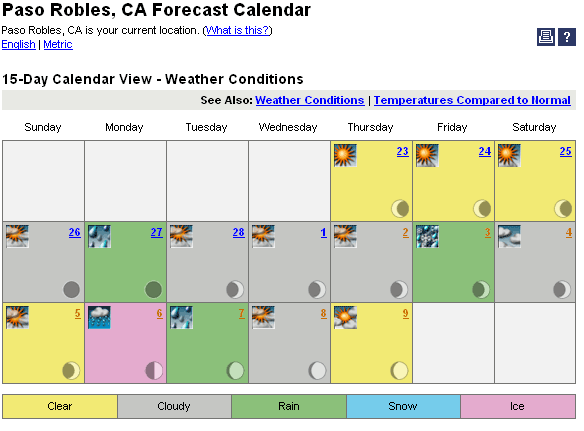584x431 pixels.
Task: Click the yellow Clear legend swatch
Action: [x=60, y=406]
